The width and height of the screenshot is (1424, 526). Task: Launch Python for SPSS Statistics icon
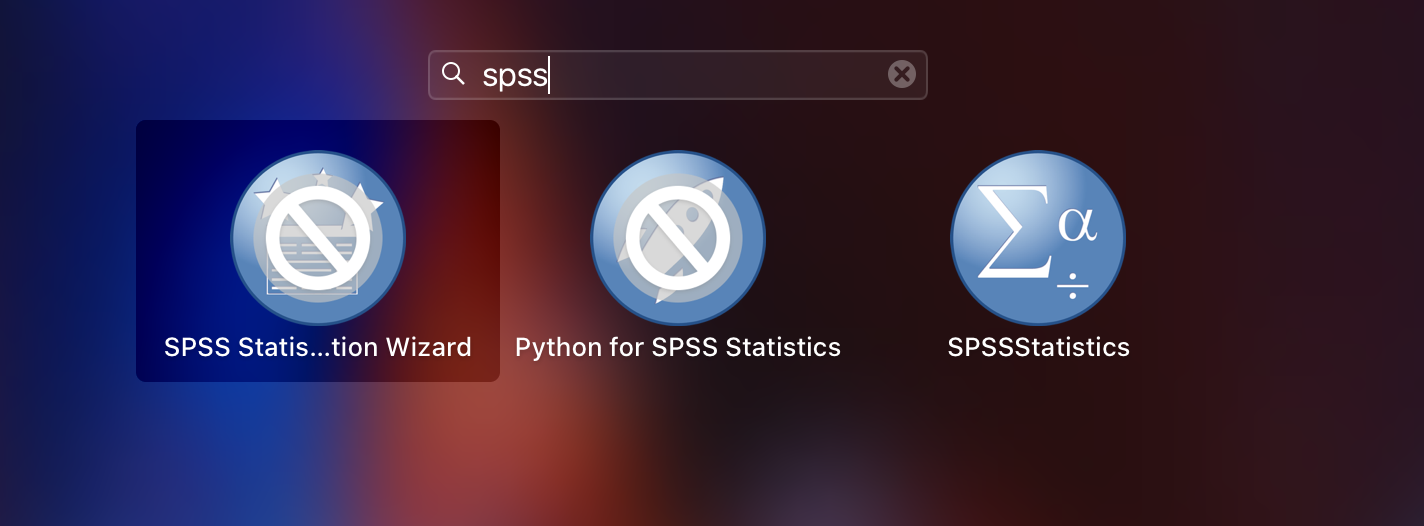(x=678, y=238)
